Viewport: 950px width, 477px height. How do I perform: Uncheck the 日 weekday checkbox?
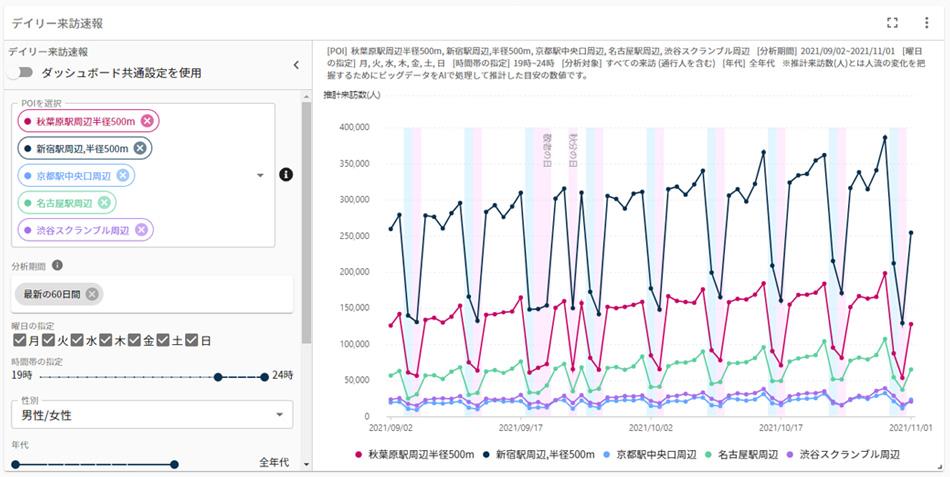point(192,340)
